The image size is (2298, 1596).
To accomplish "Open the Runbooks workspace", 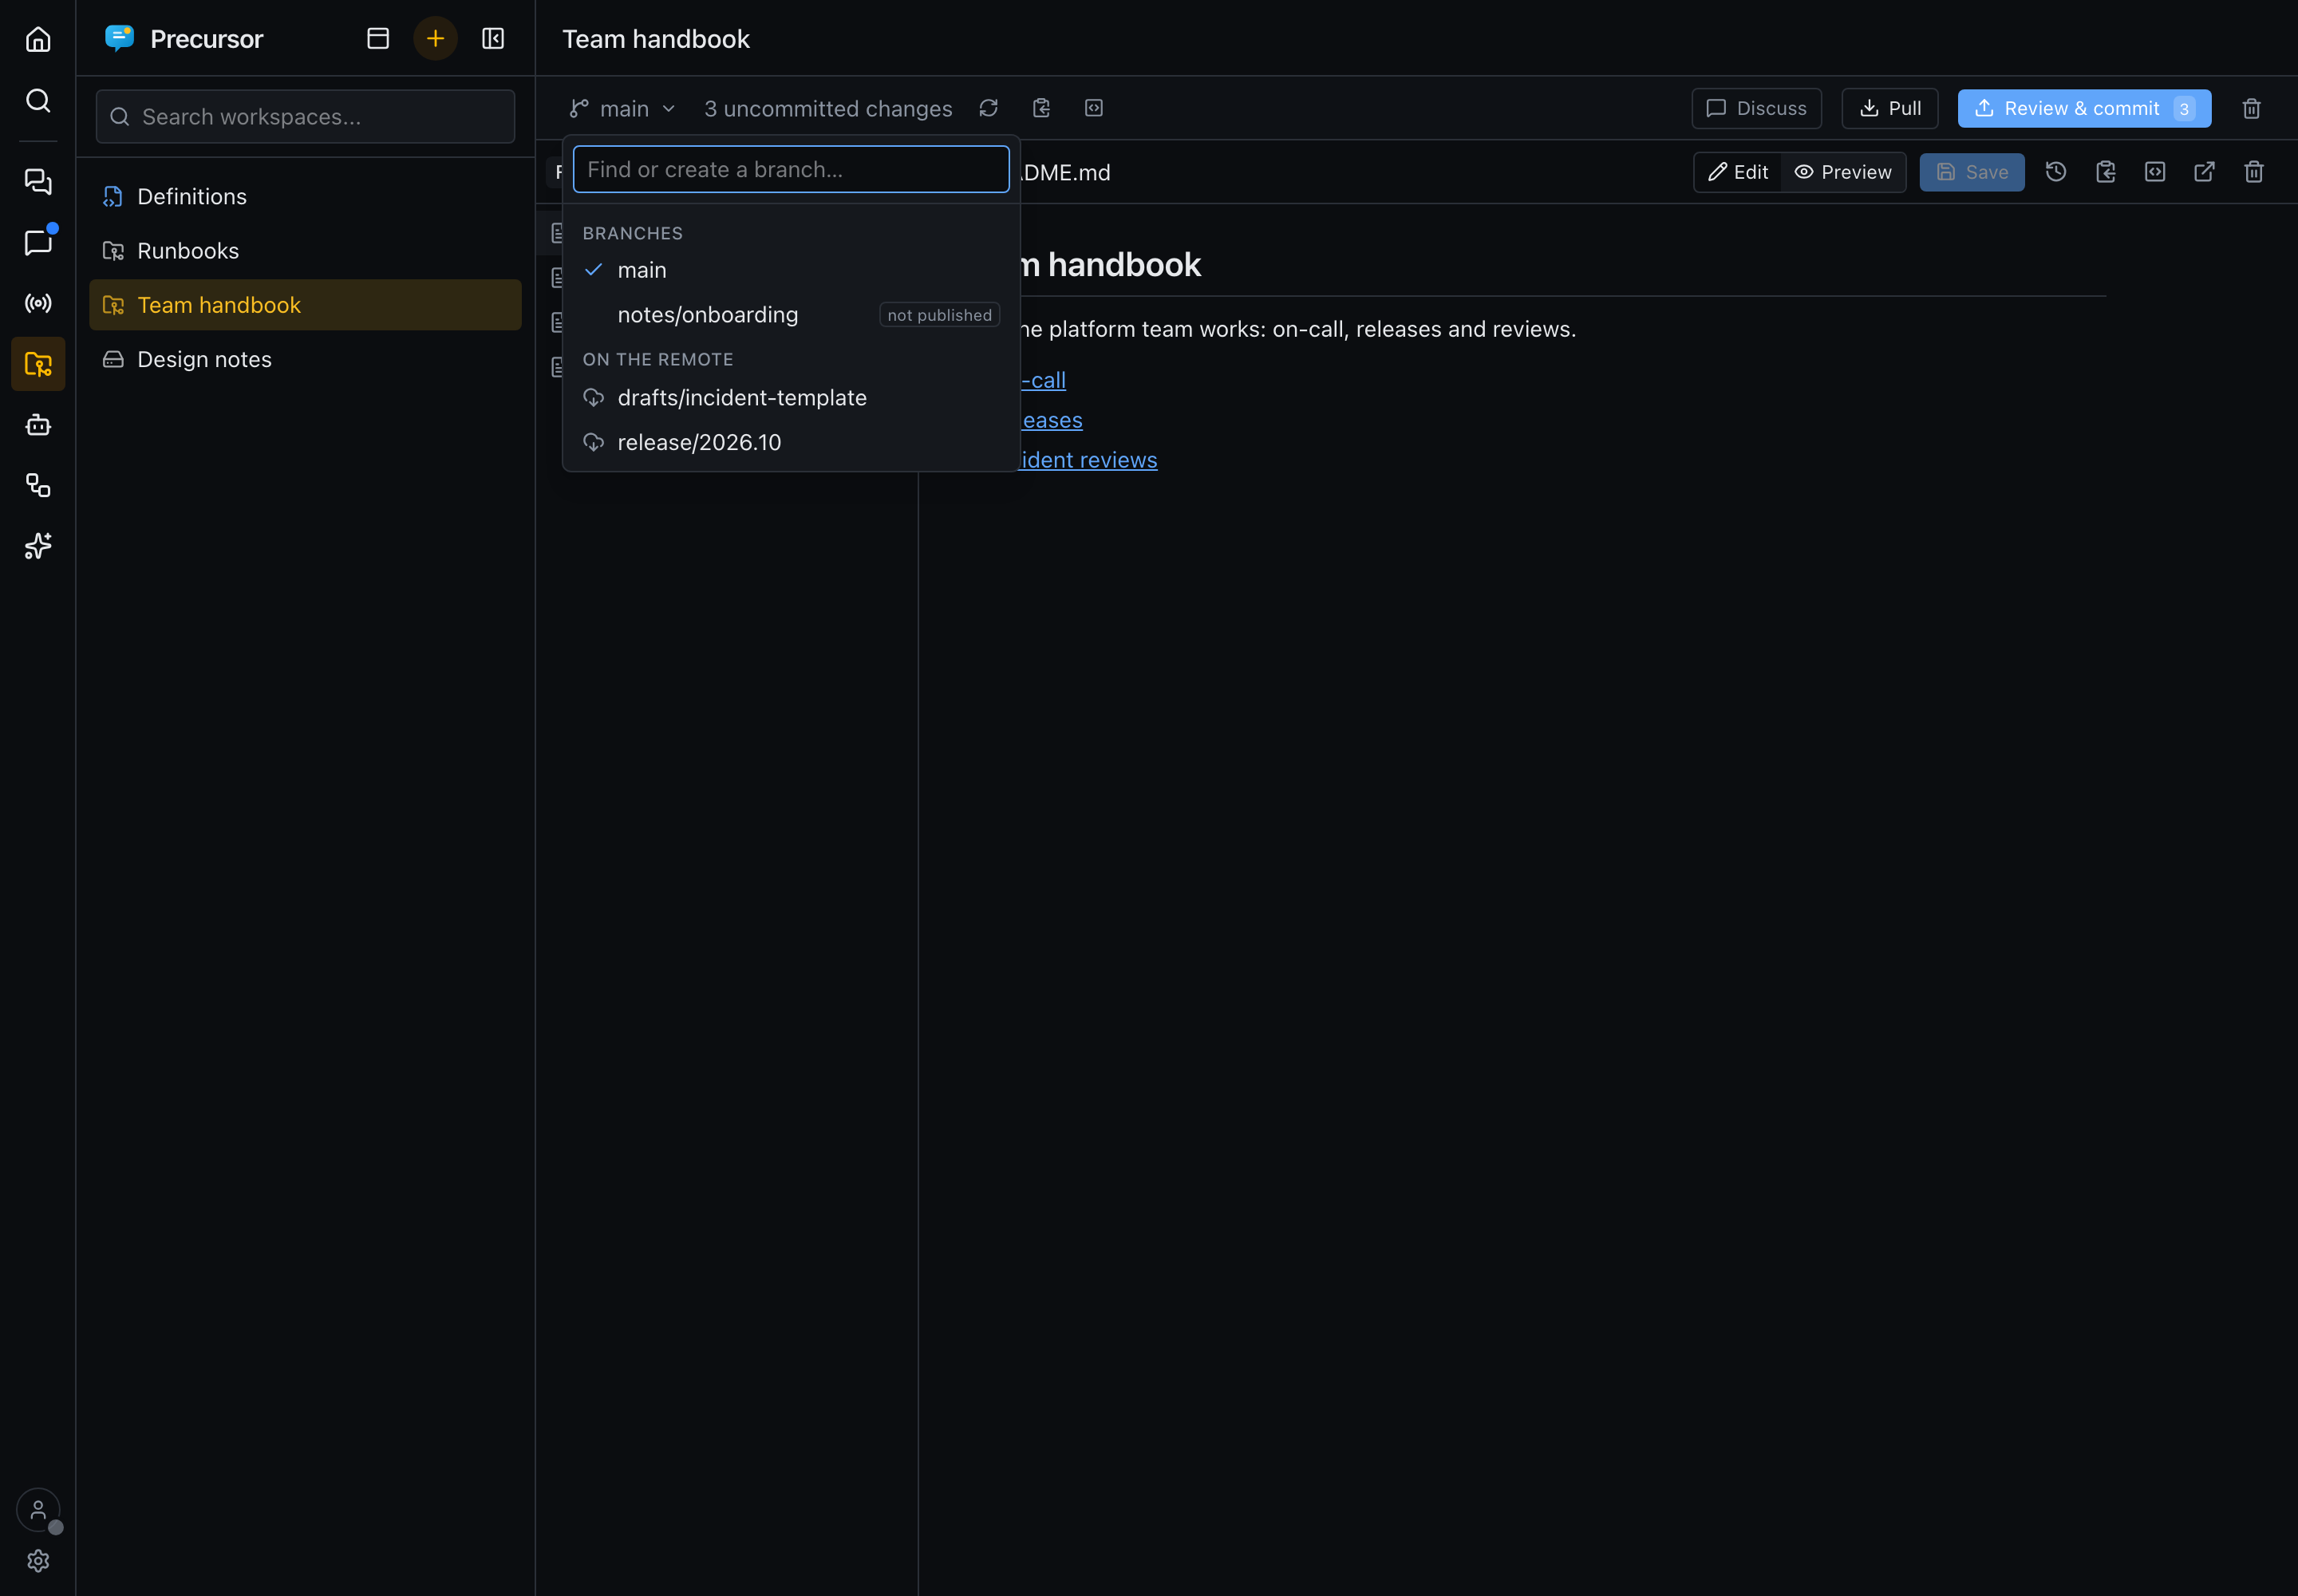I will [x=305, y=250].
